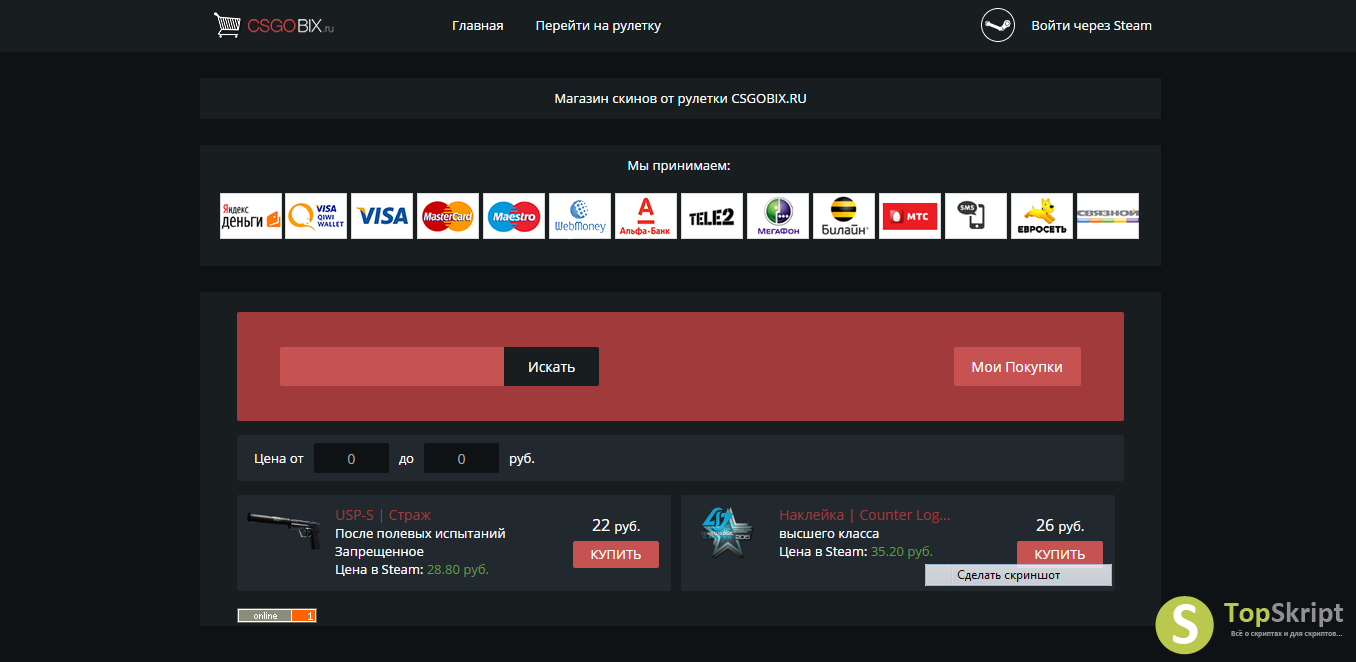Choose Сделать скриншот context menu entry
Viewport: 1356px width, 662px height.
(x=1018, y=575)
